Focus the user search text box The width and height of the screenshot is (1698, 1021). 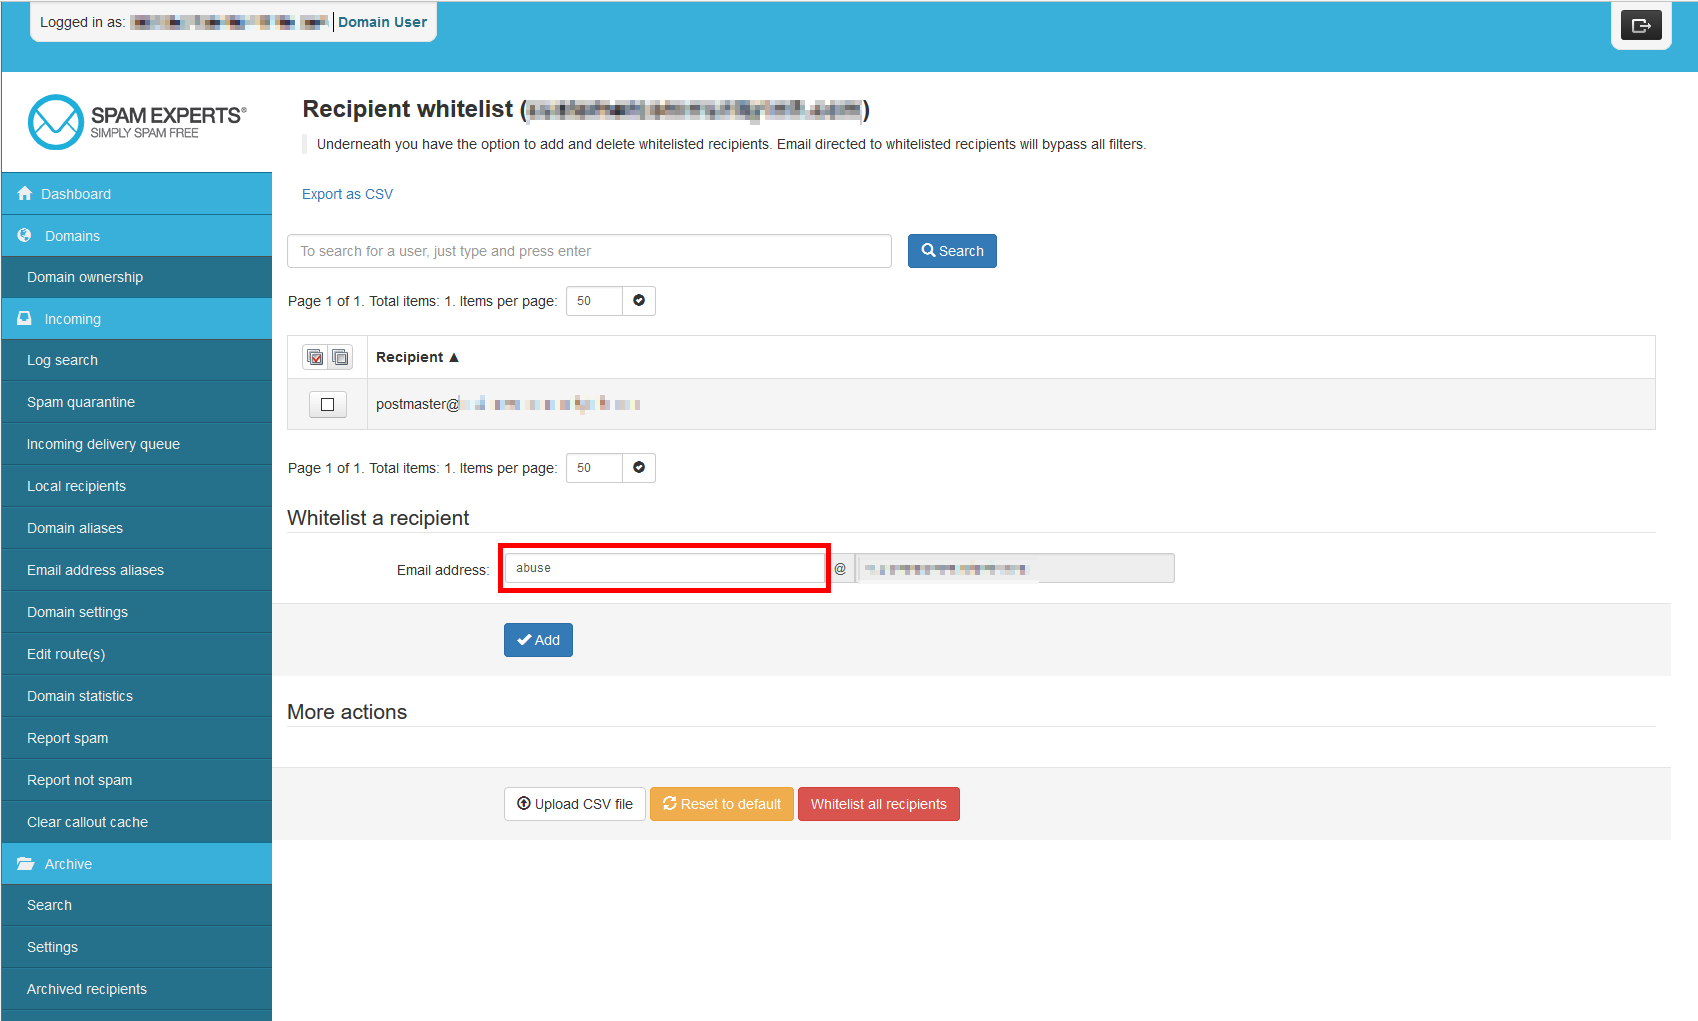[589, 251]
